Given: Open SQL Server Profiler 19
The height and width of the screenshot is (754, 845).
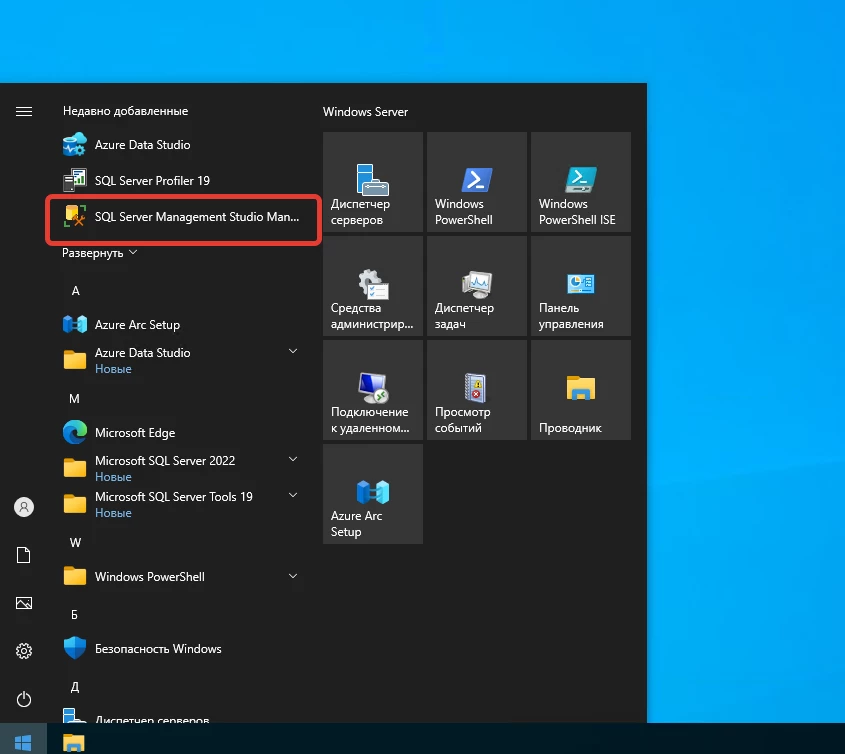Looking at the screenshot, I should 152,181.
